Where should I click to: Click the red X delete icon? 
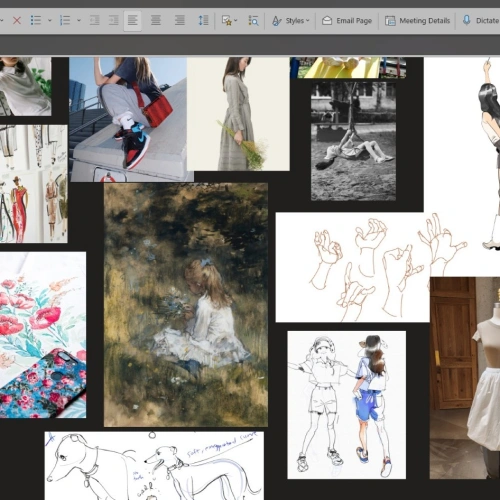17,21
